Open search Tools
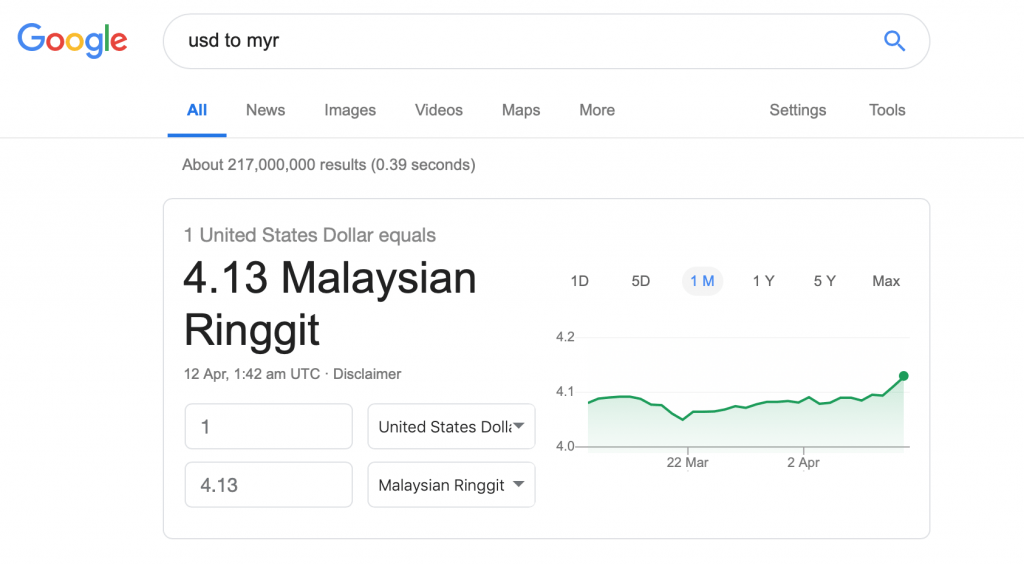Viewport: 1024px width, 566px height. [x=887, y=110]
